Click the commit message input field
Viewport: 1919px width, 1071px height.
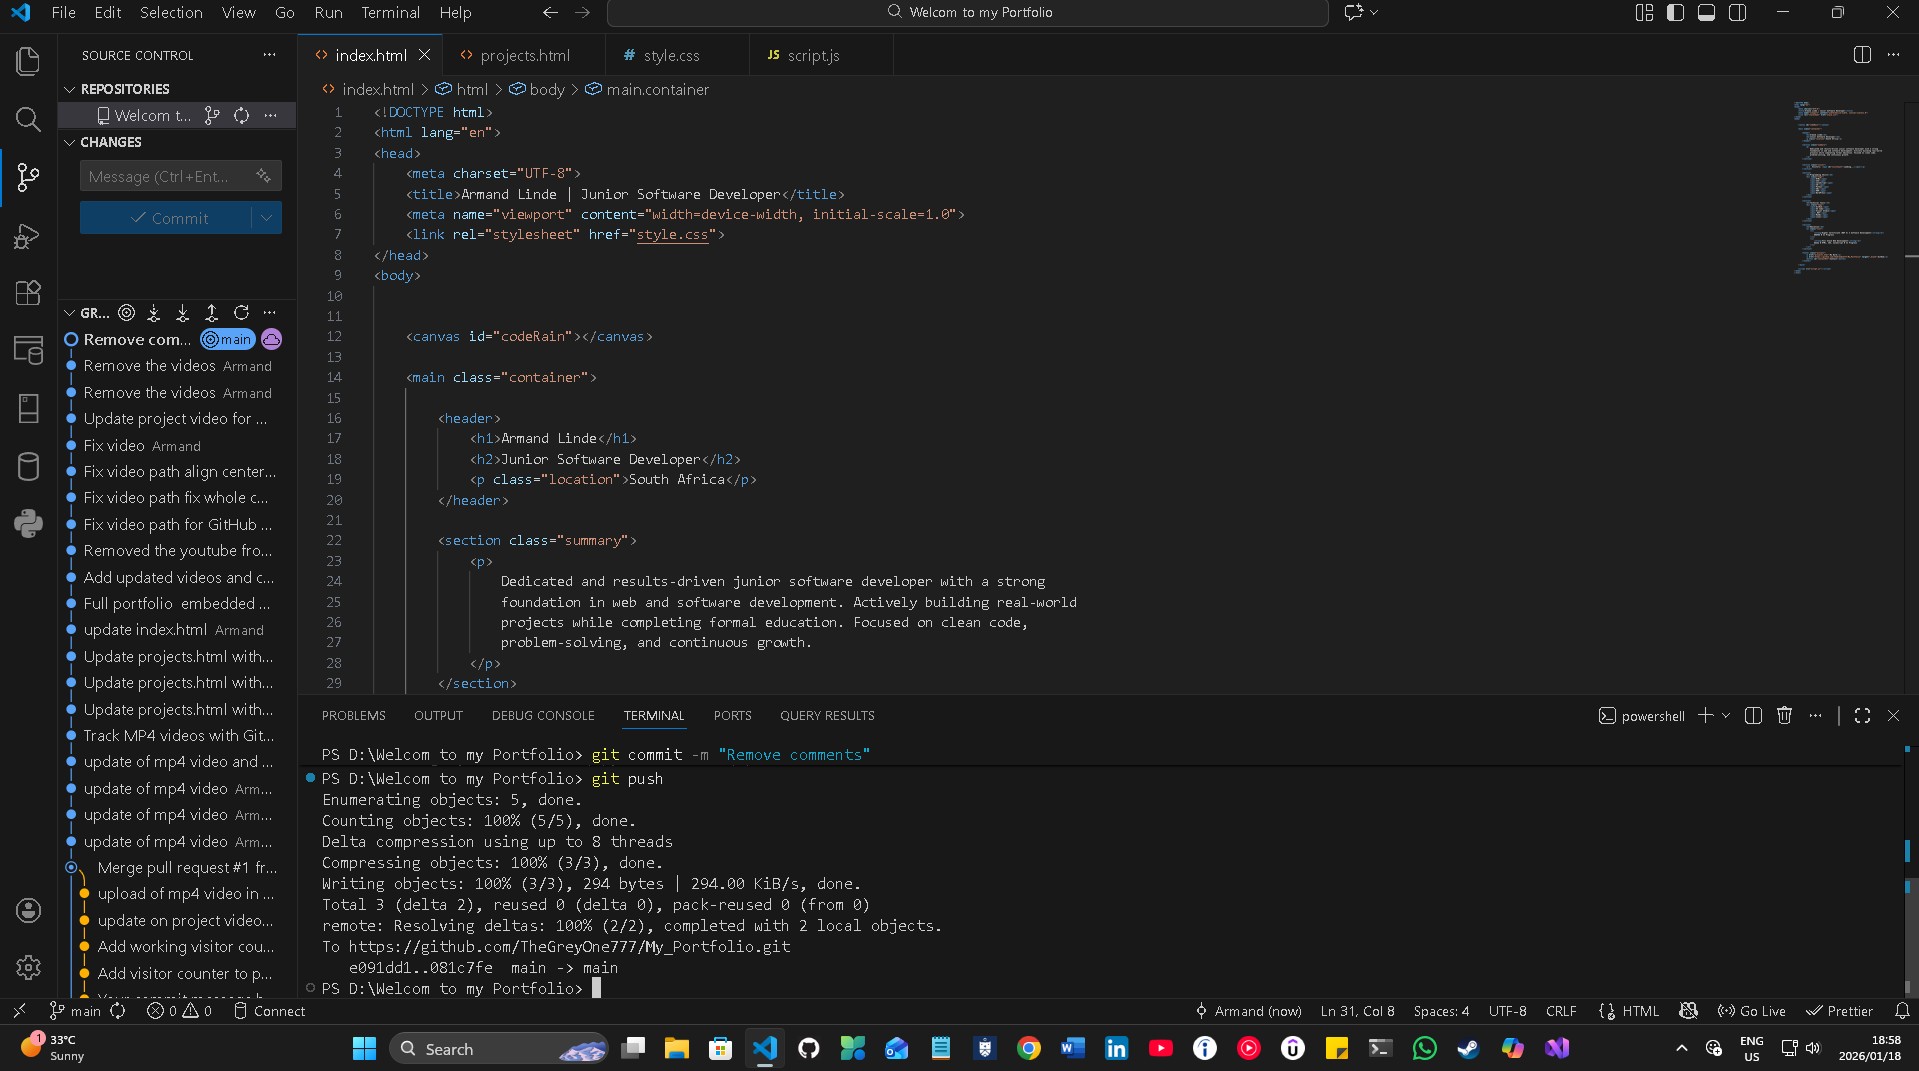(165, 176)
